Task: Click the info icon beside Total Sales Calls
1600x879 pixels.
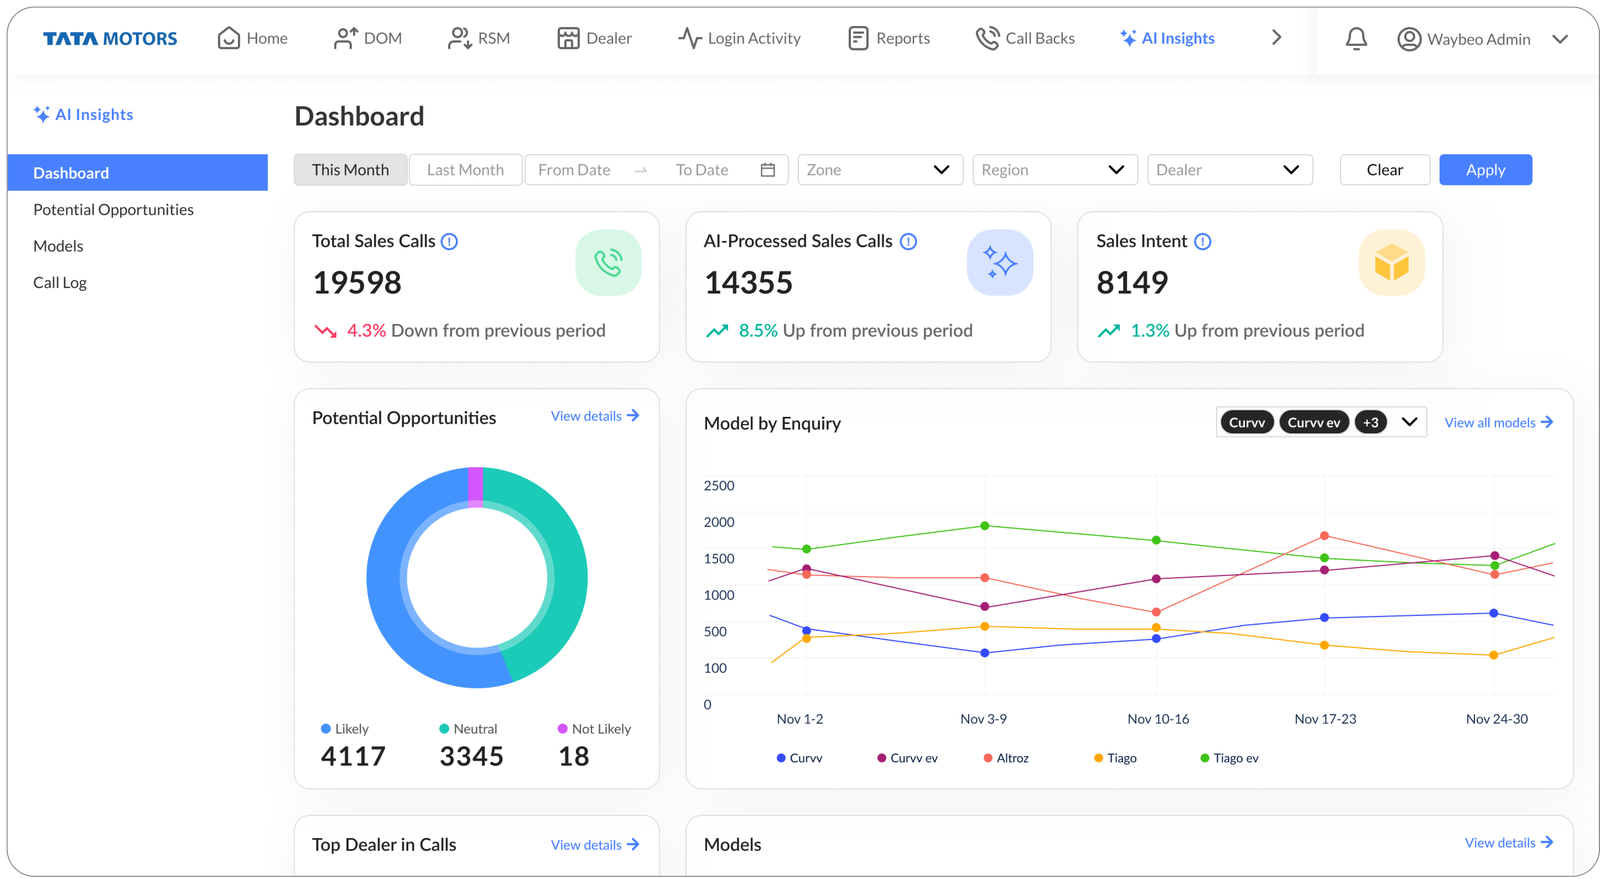Action: pyautogui.click(x=450, y=242)
